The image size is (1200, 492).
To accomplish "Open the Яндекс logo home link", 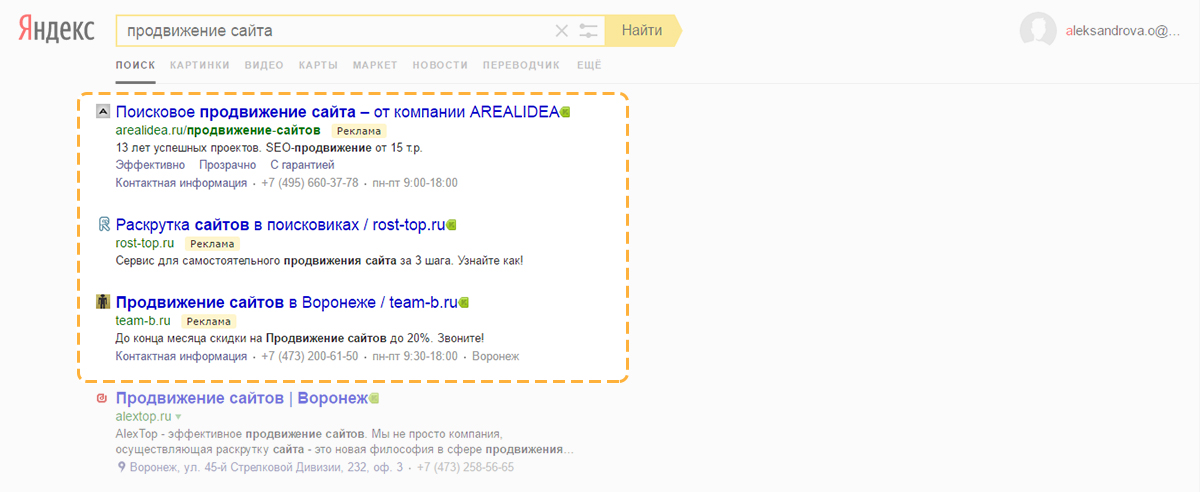I will [x=57, y=30].
